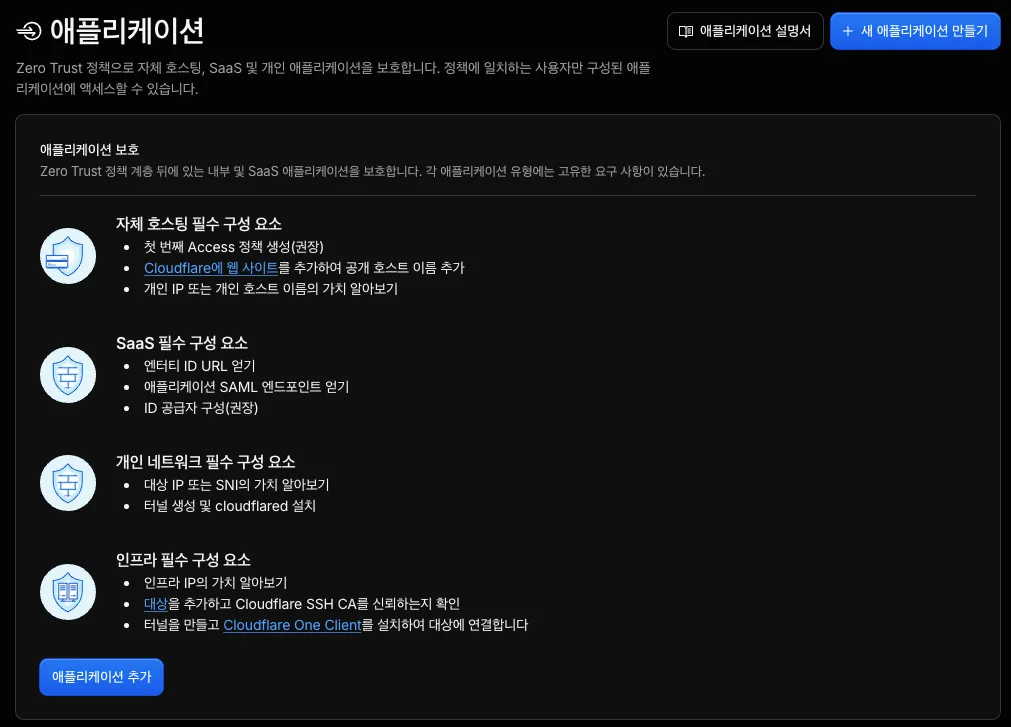Click 첫 번째 Access 정책 생성(권장) item
Image resolution: width=1011 pixels, height=727 pixels.
click(233, 247)
